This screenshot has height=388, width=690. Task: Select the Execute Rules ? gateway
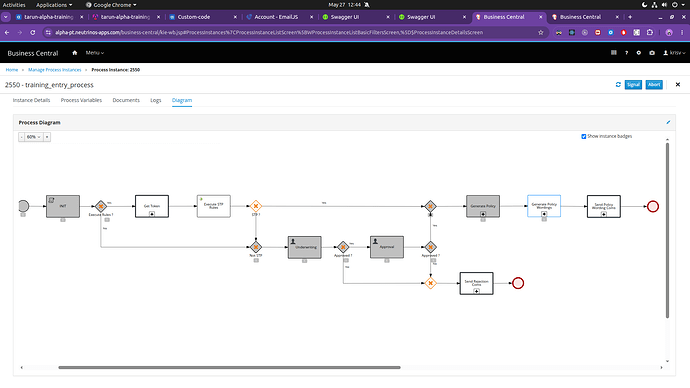coord(101,206)
